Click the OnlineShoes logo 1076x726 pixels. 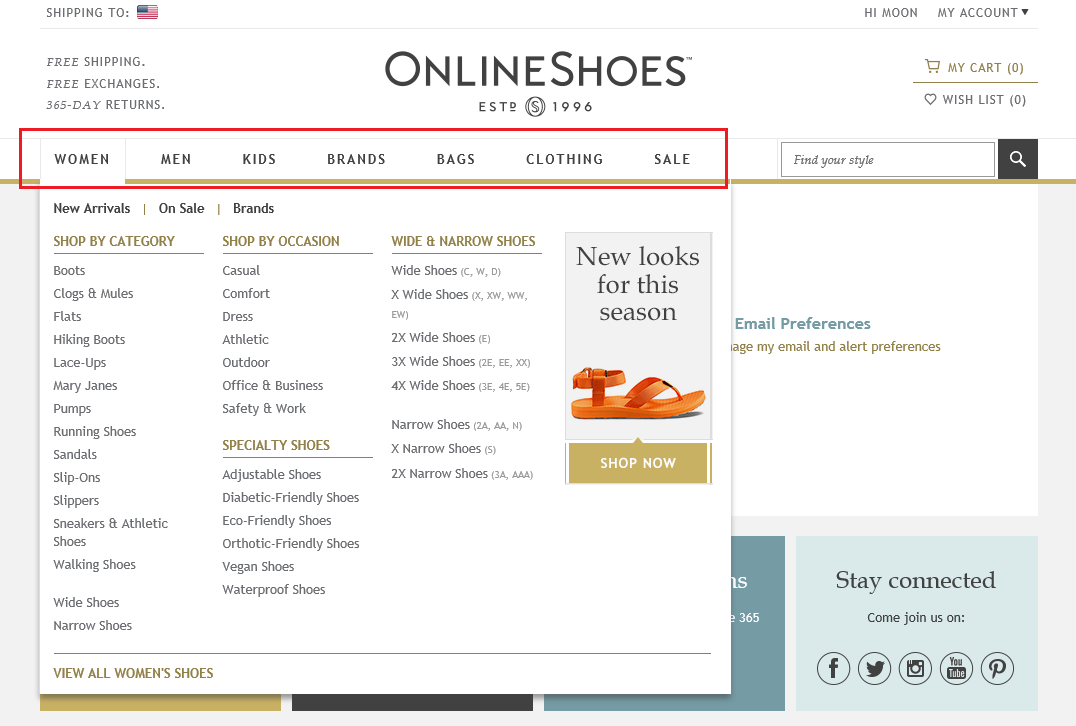(538, 82)
